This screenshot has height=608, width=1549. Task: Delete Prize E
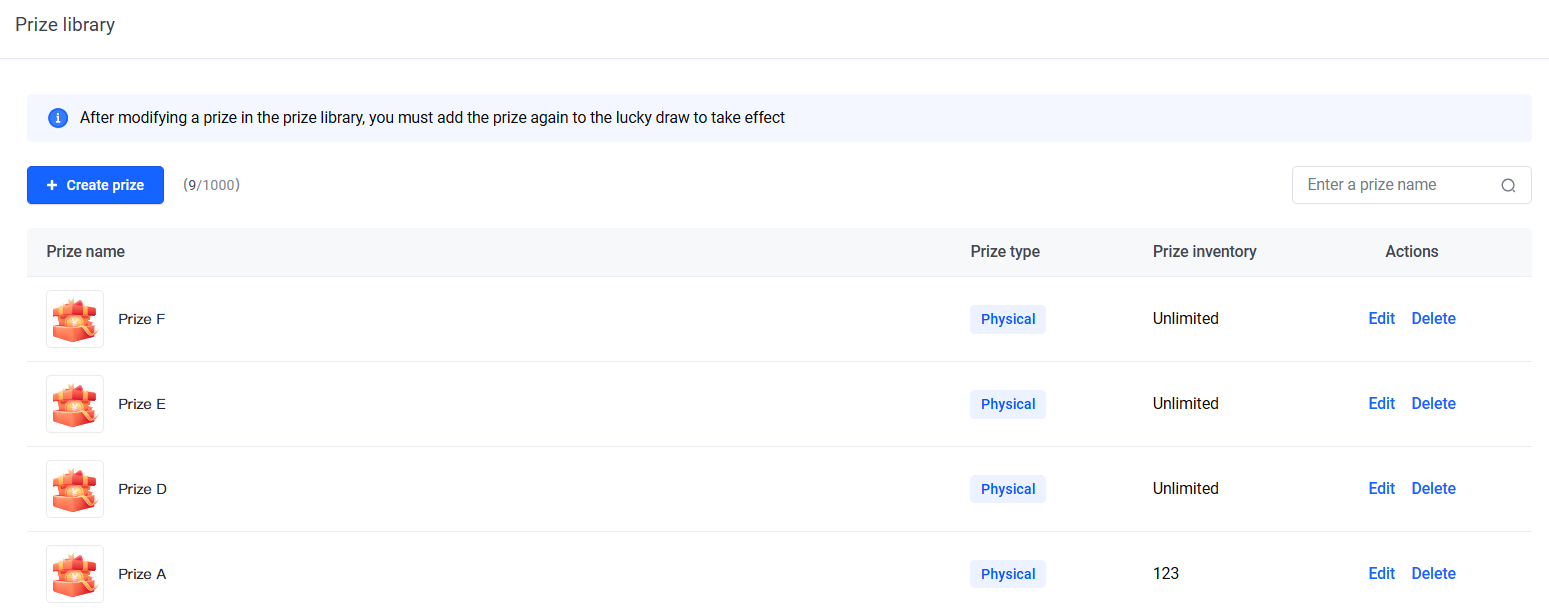(x=1433, y=404)
